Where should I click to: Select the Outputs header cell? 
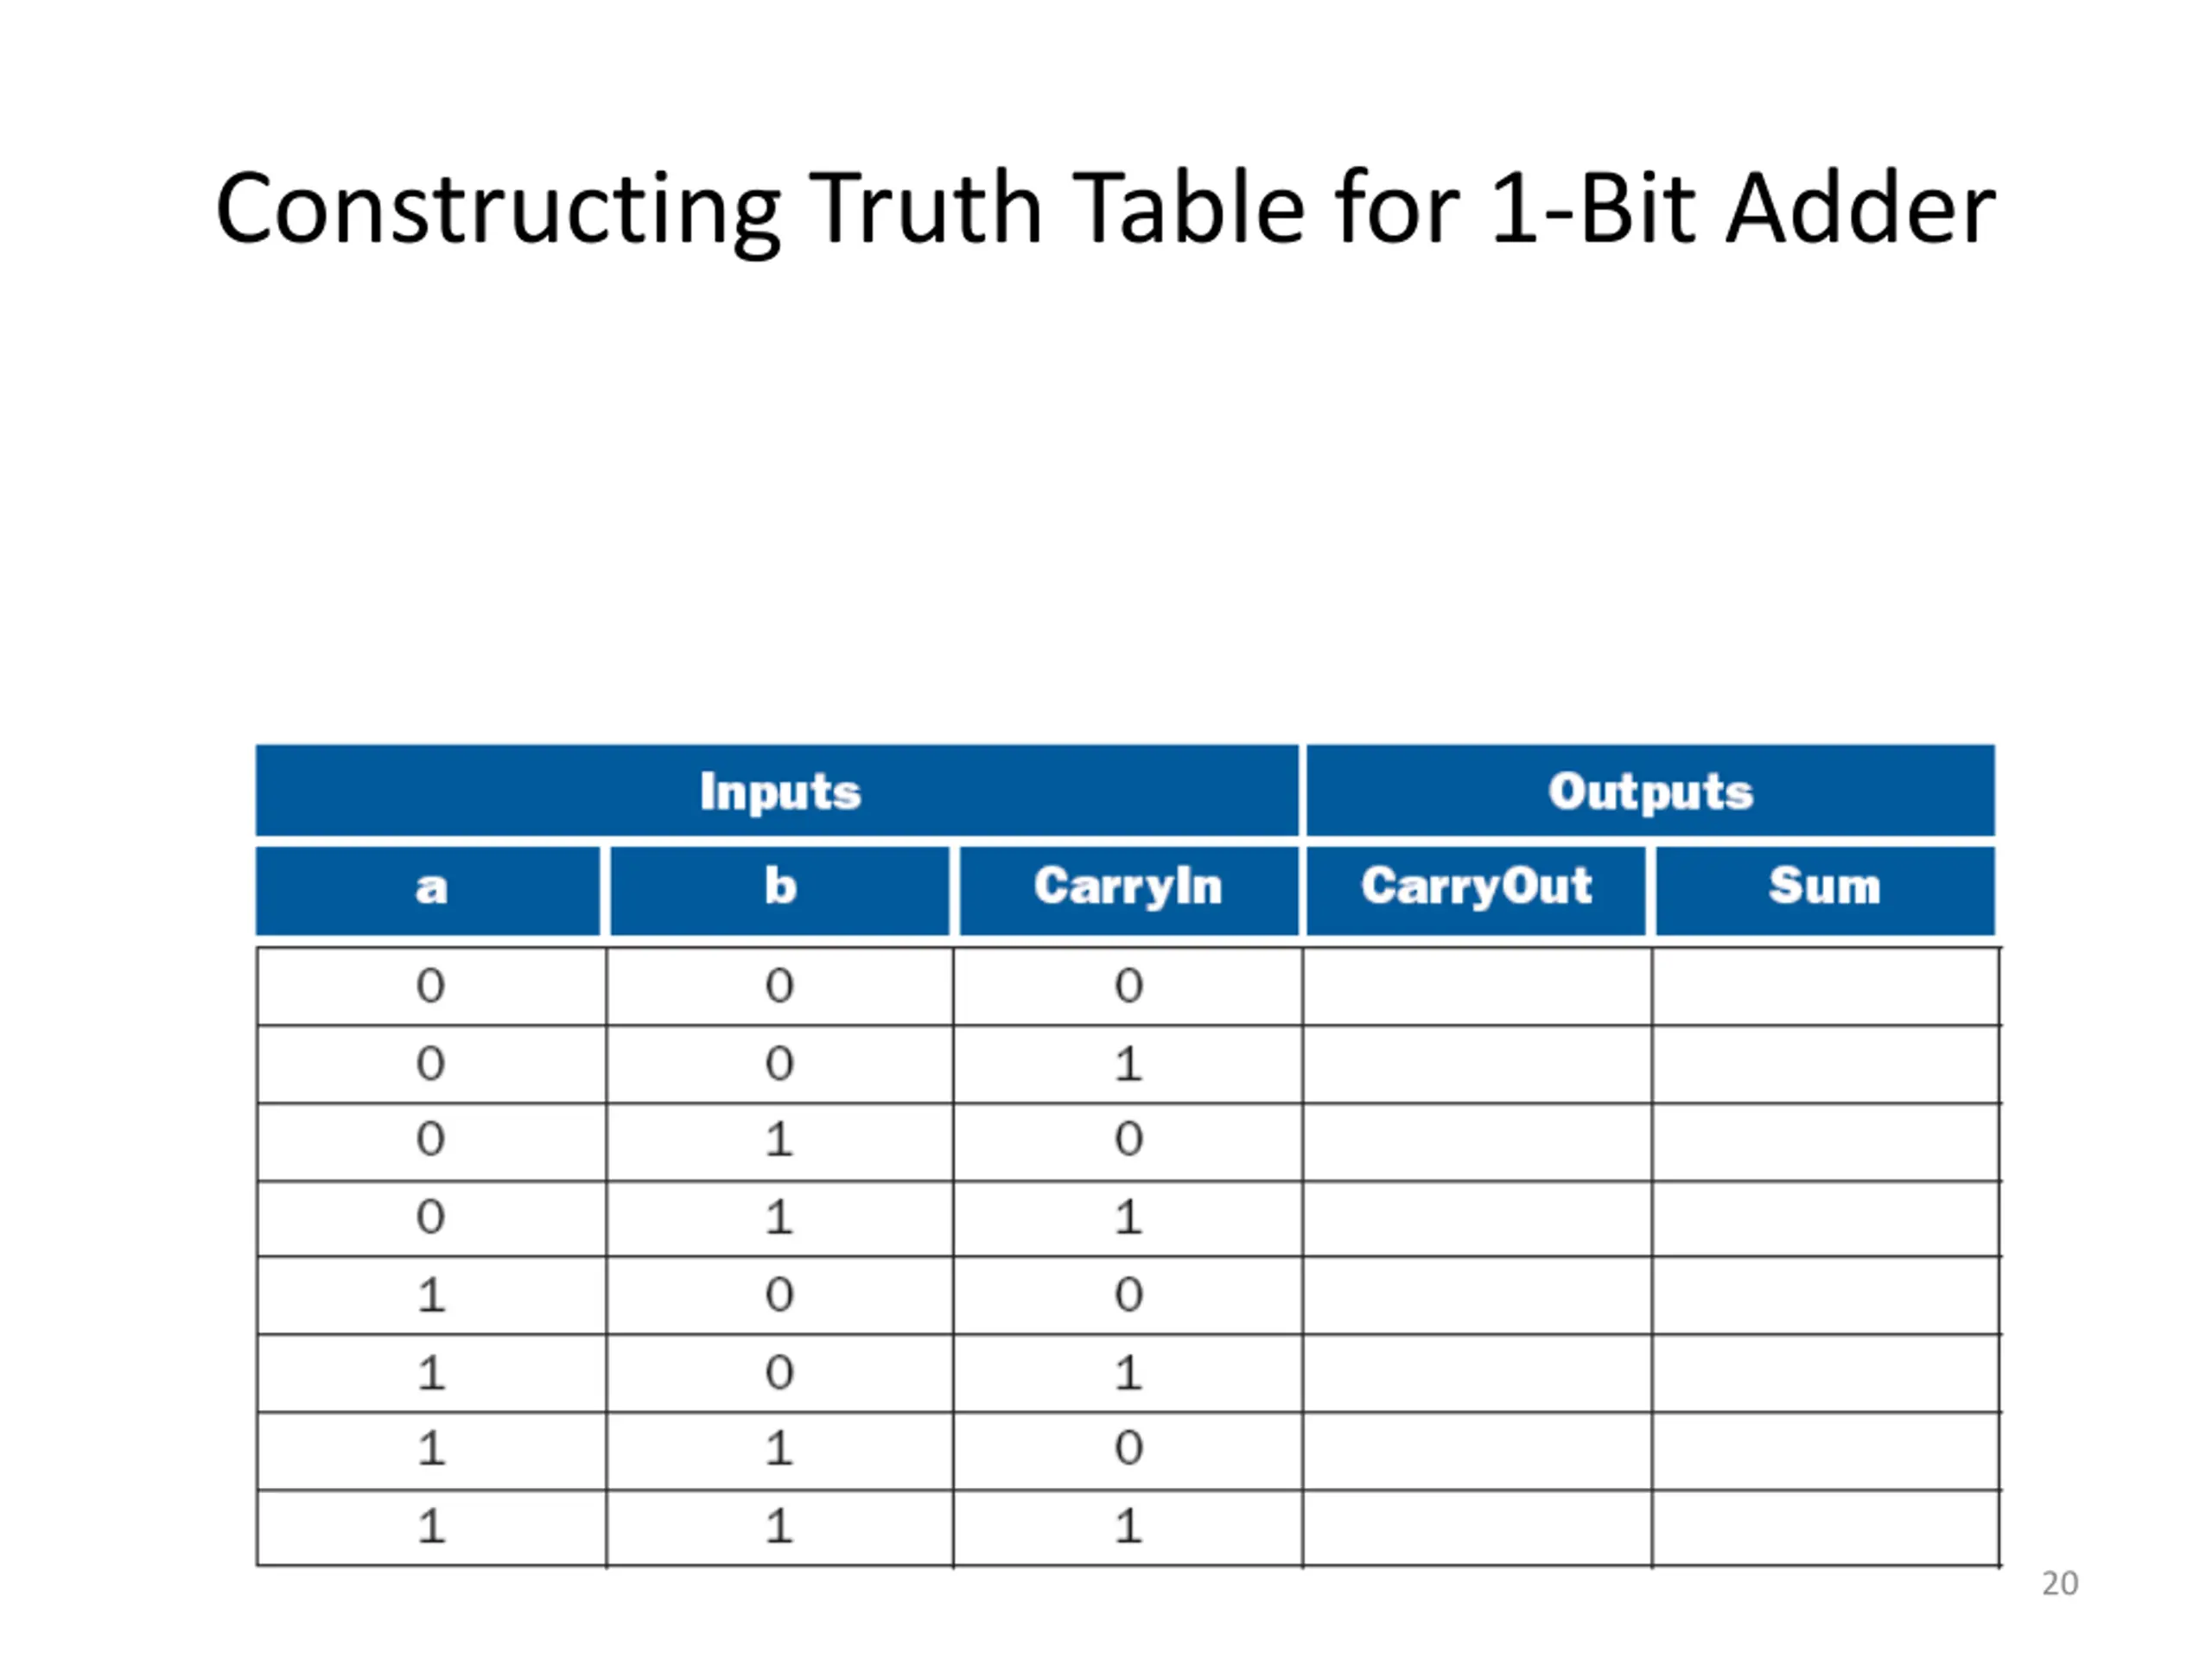pos(1650,790)
